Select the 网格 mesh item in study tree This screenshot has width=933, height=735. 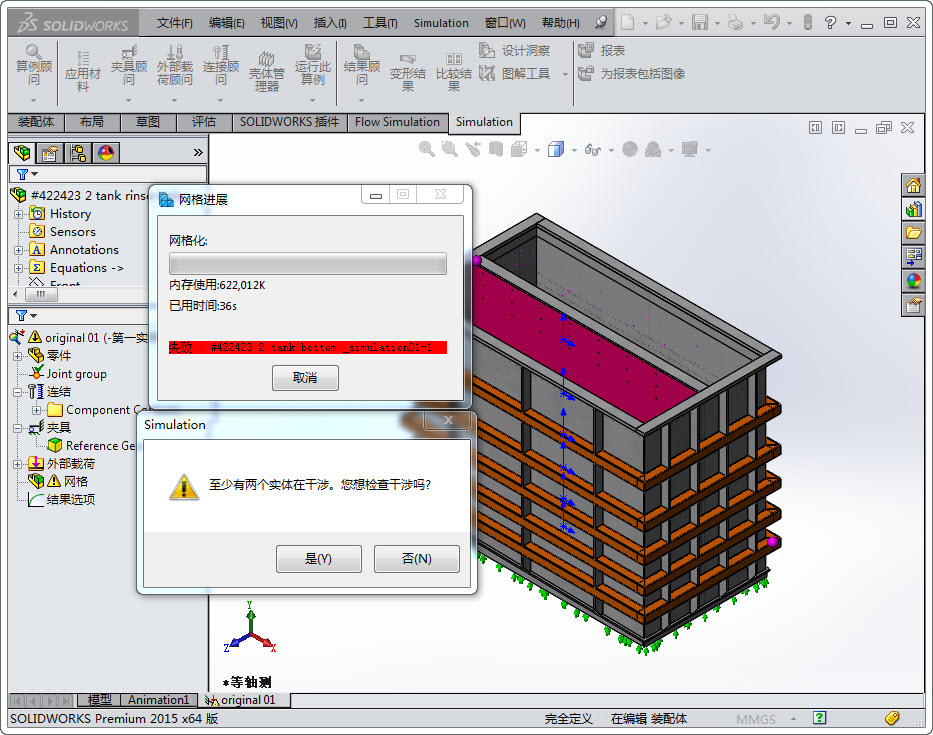click(x=75, y=482)
